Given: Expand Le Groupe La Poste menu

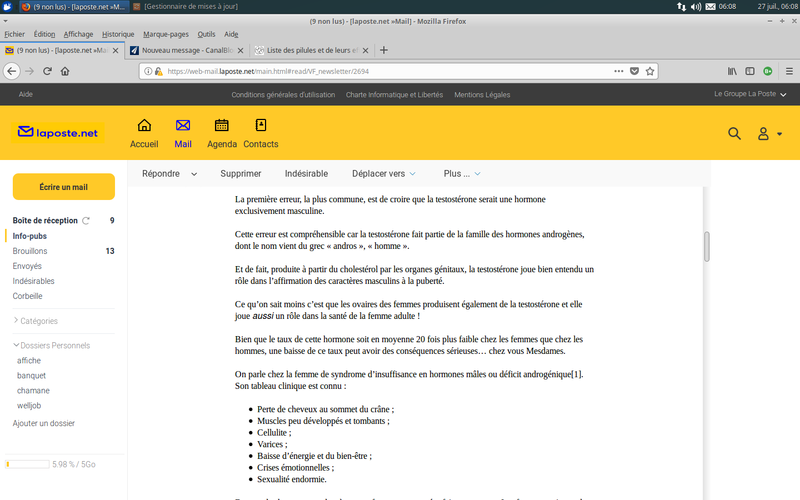Looking at the screenshot, I should tap(750, 94).
